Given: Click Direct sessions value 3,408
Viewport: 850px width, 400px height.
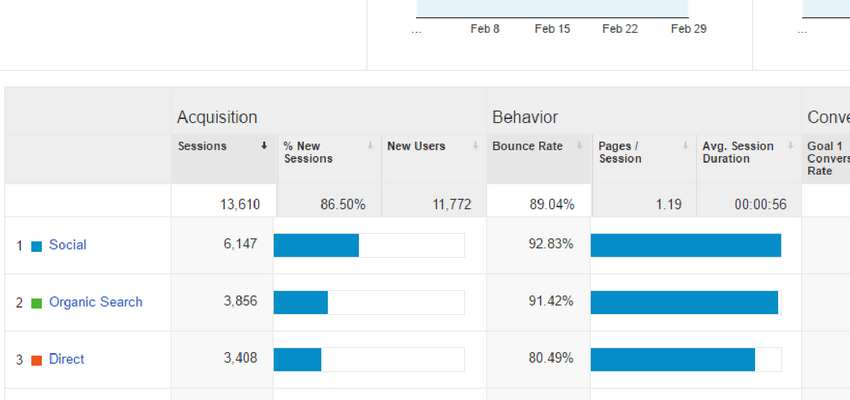Looking at the screenshot, I should pos(240,358).
